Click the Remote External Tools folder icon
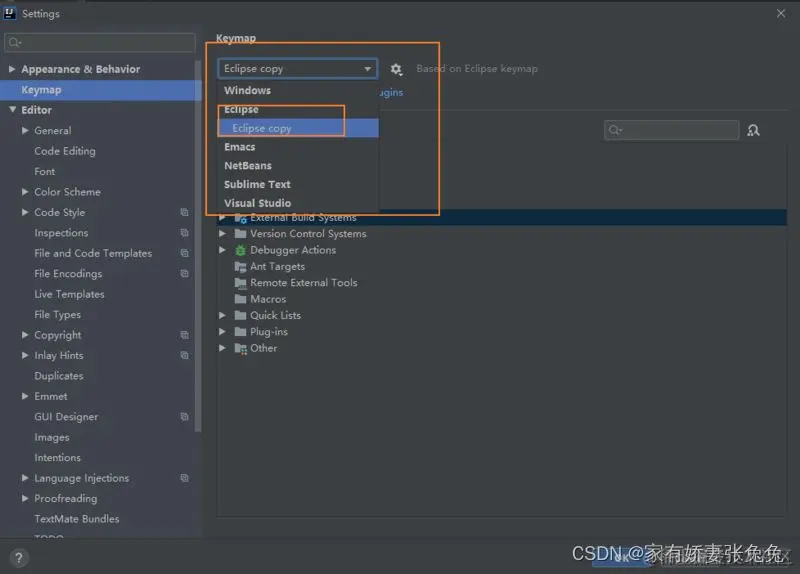The height and width of the screenshot is (574, 800). coord(240,283)
